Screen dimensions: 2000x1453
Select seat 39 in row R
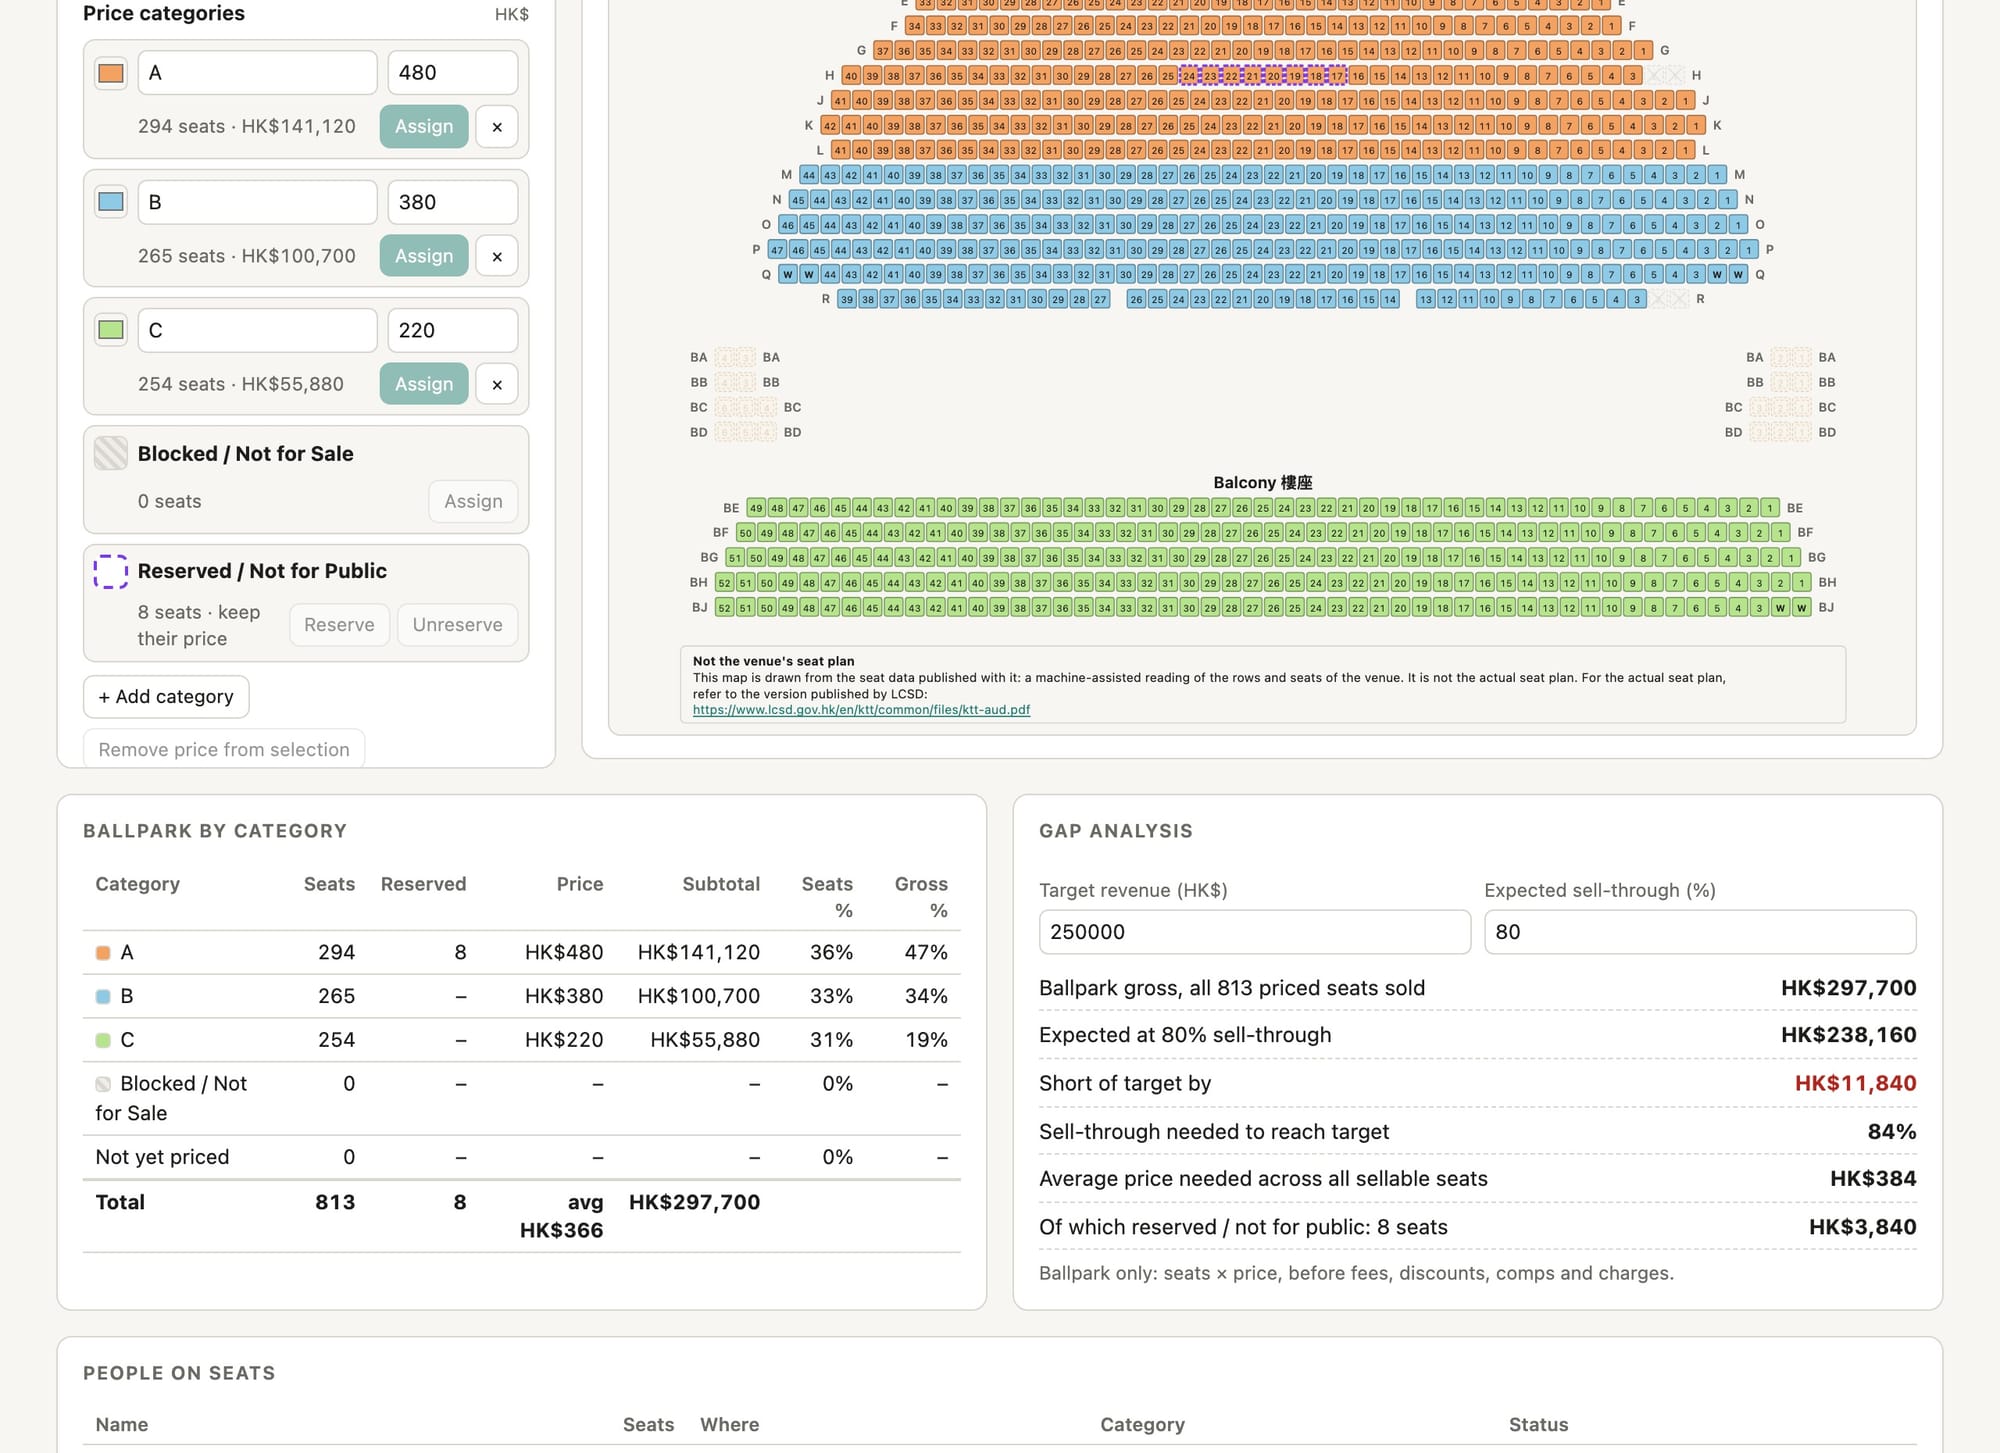coord(847,299)
